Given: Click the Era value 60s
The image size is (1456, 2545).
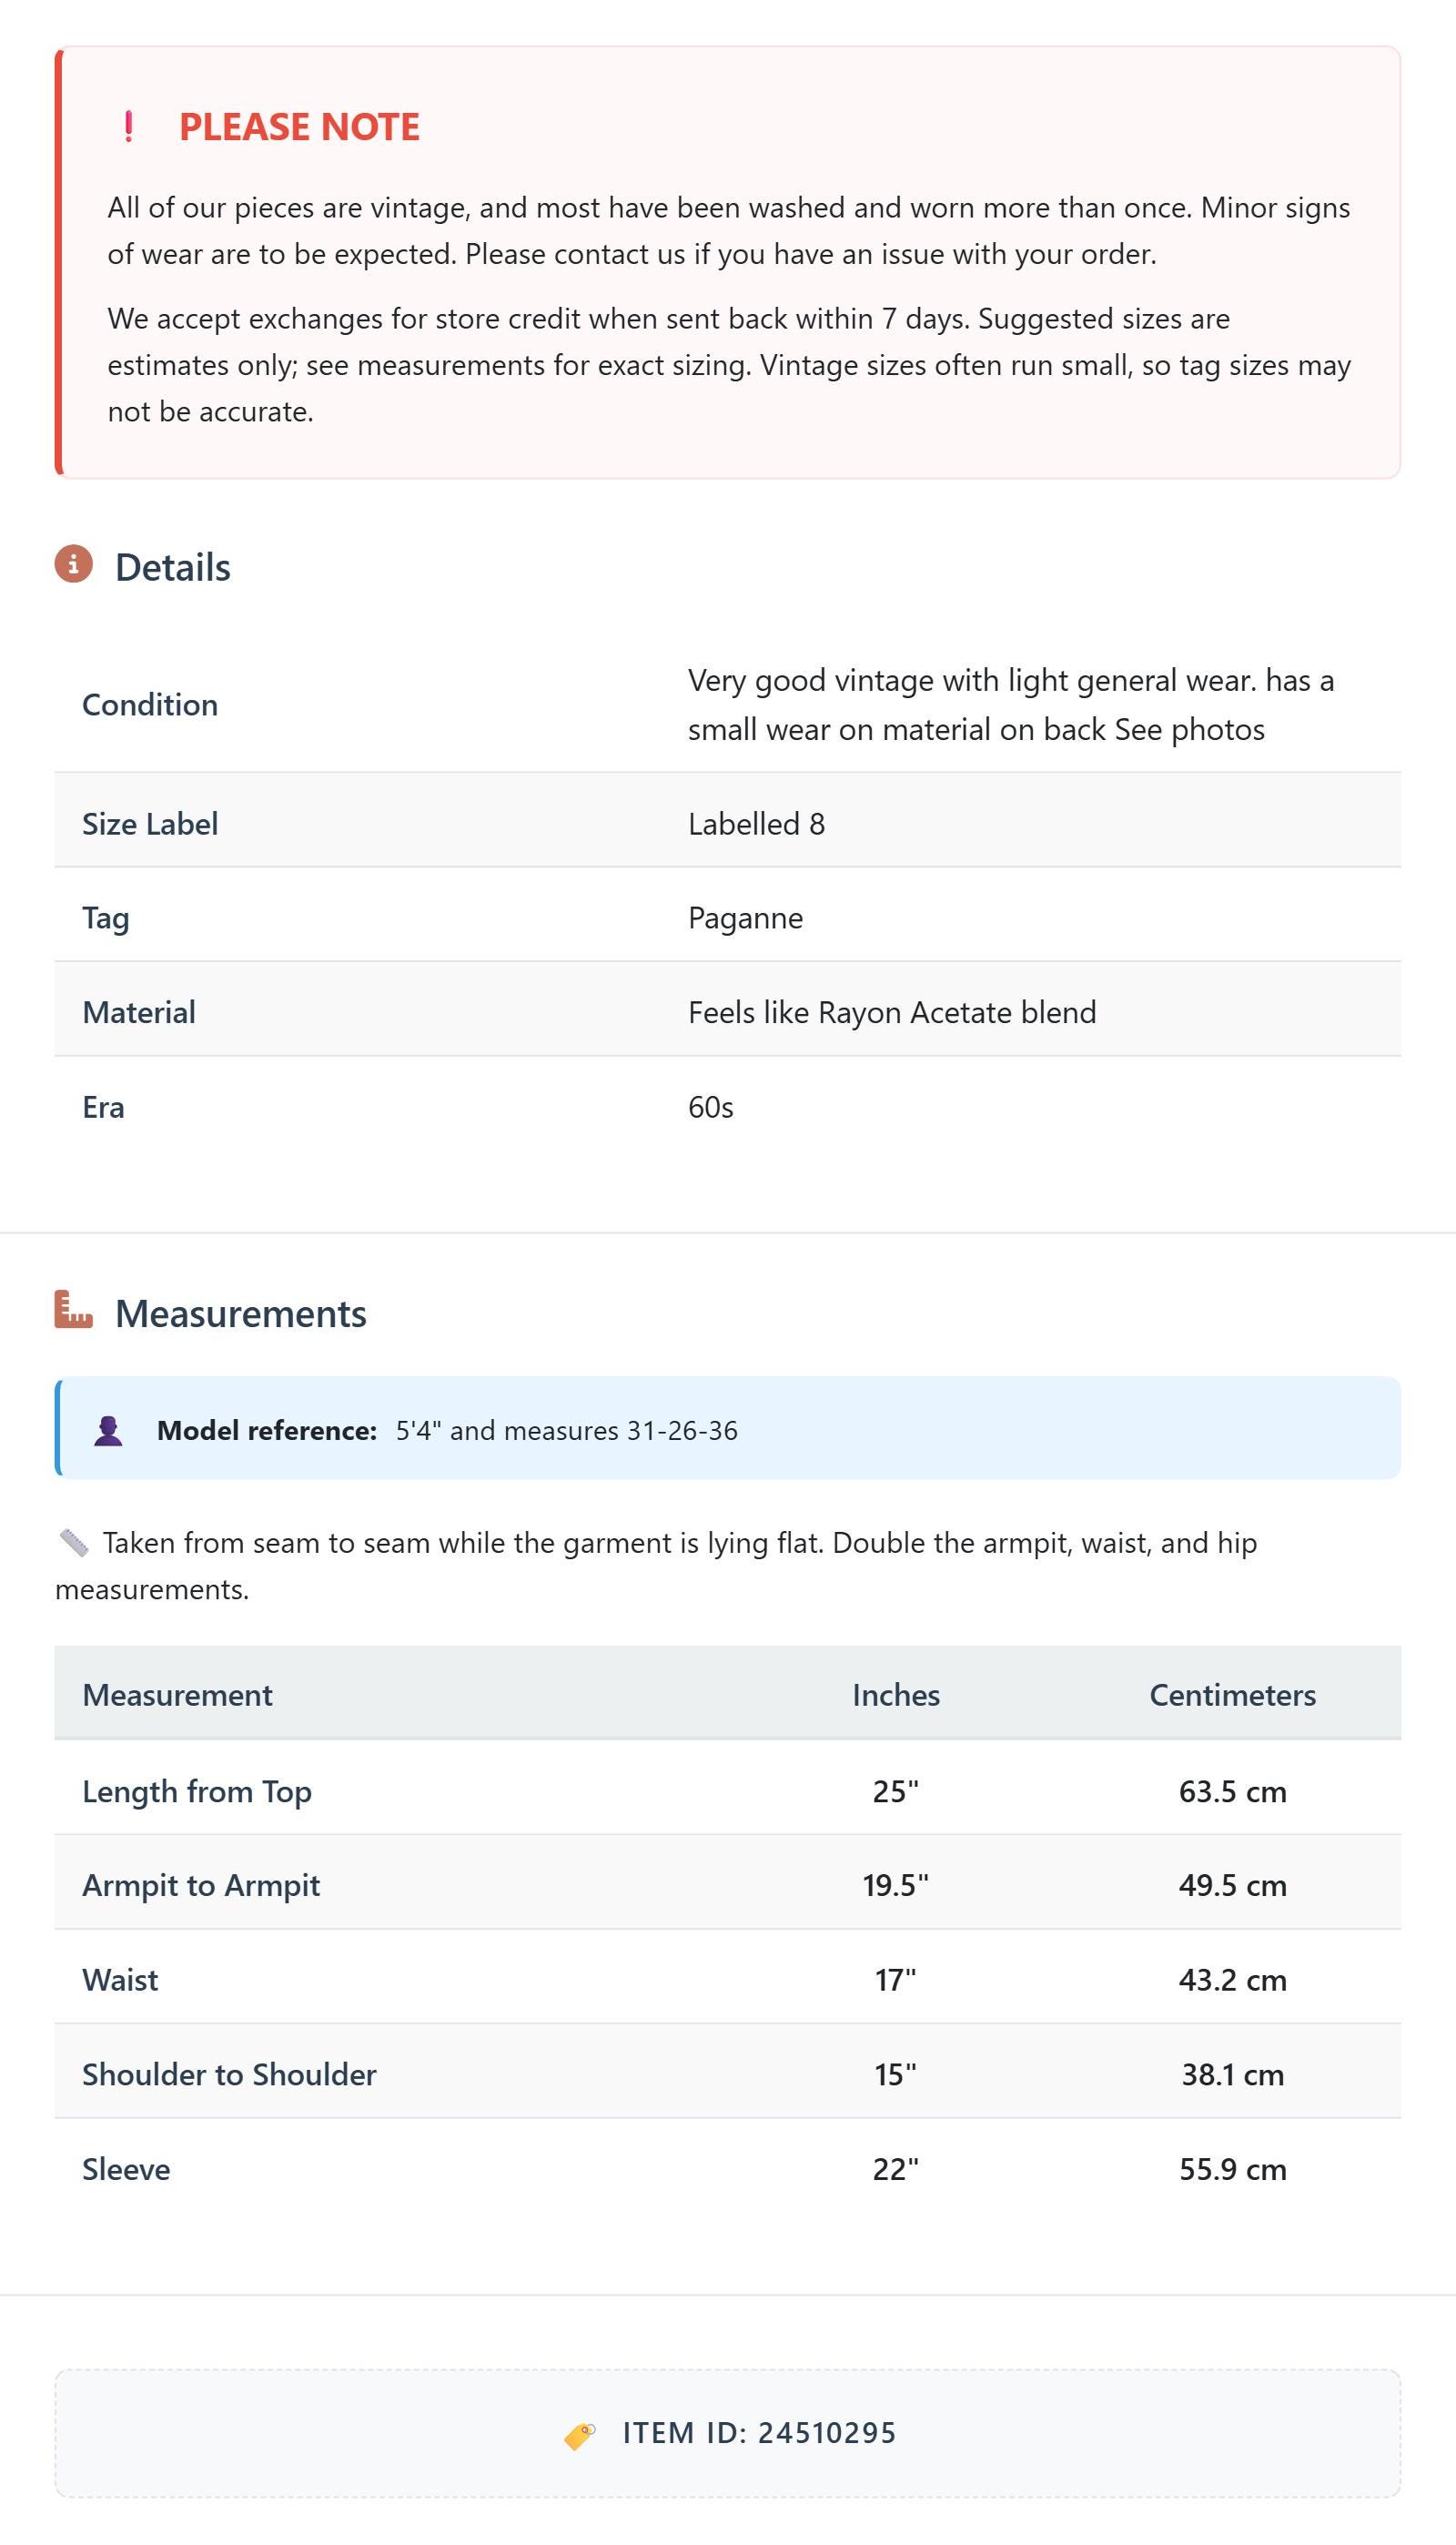Looking at the screenshot, I should tap(710, 1107).
